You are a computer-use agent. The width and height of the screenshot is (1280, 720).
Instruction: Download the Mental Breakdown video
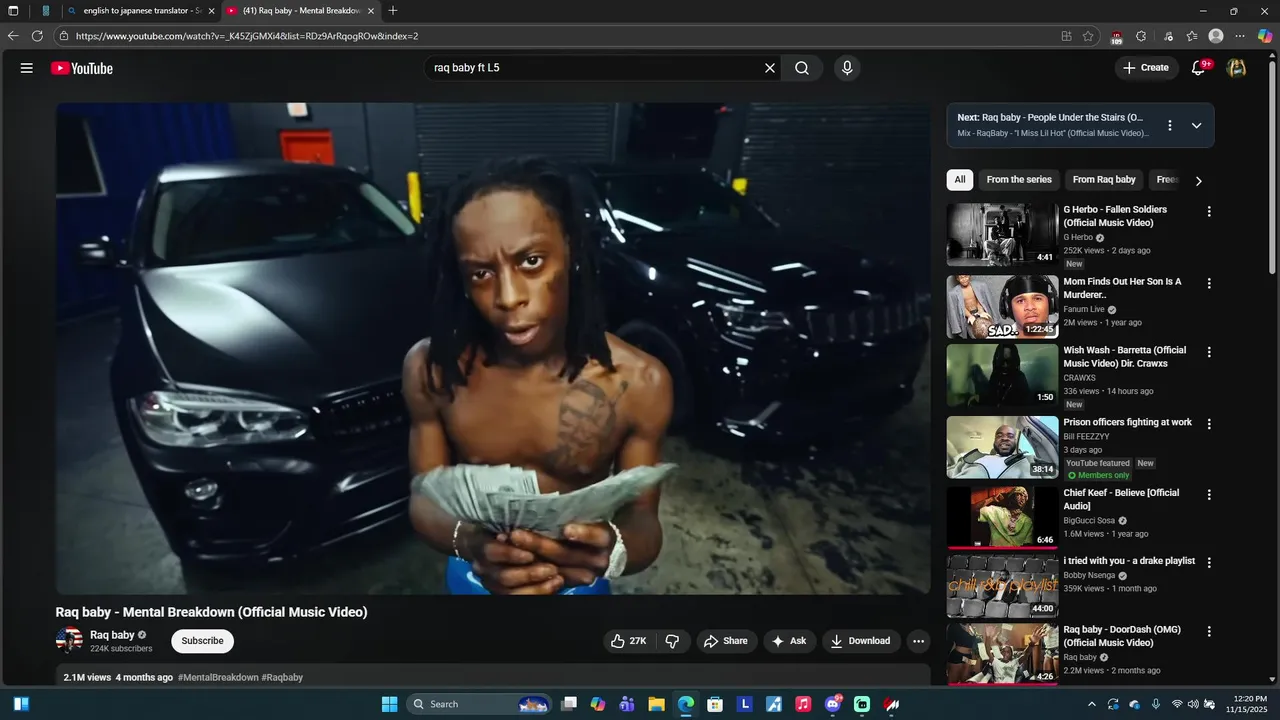861,641
